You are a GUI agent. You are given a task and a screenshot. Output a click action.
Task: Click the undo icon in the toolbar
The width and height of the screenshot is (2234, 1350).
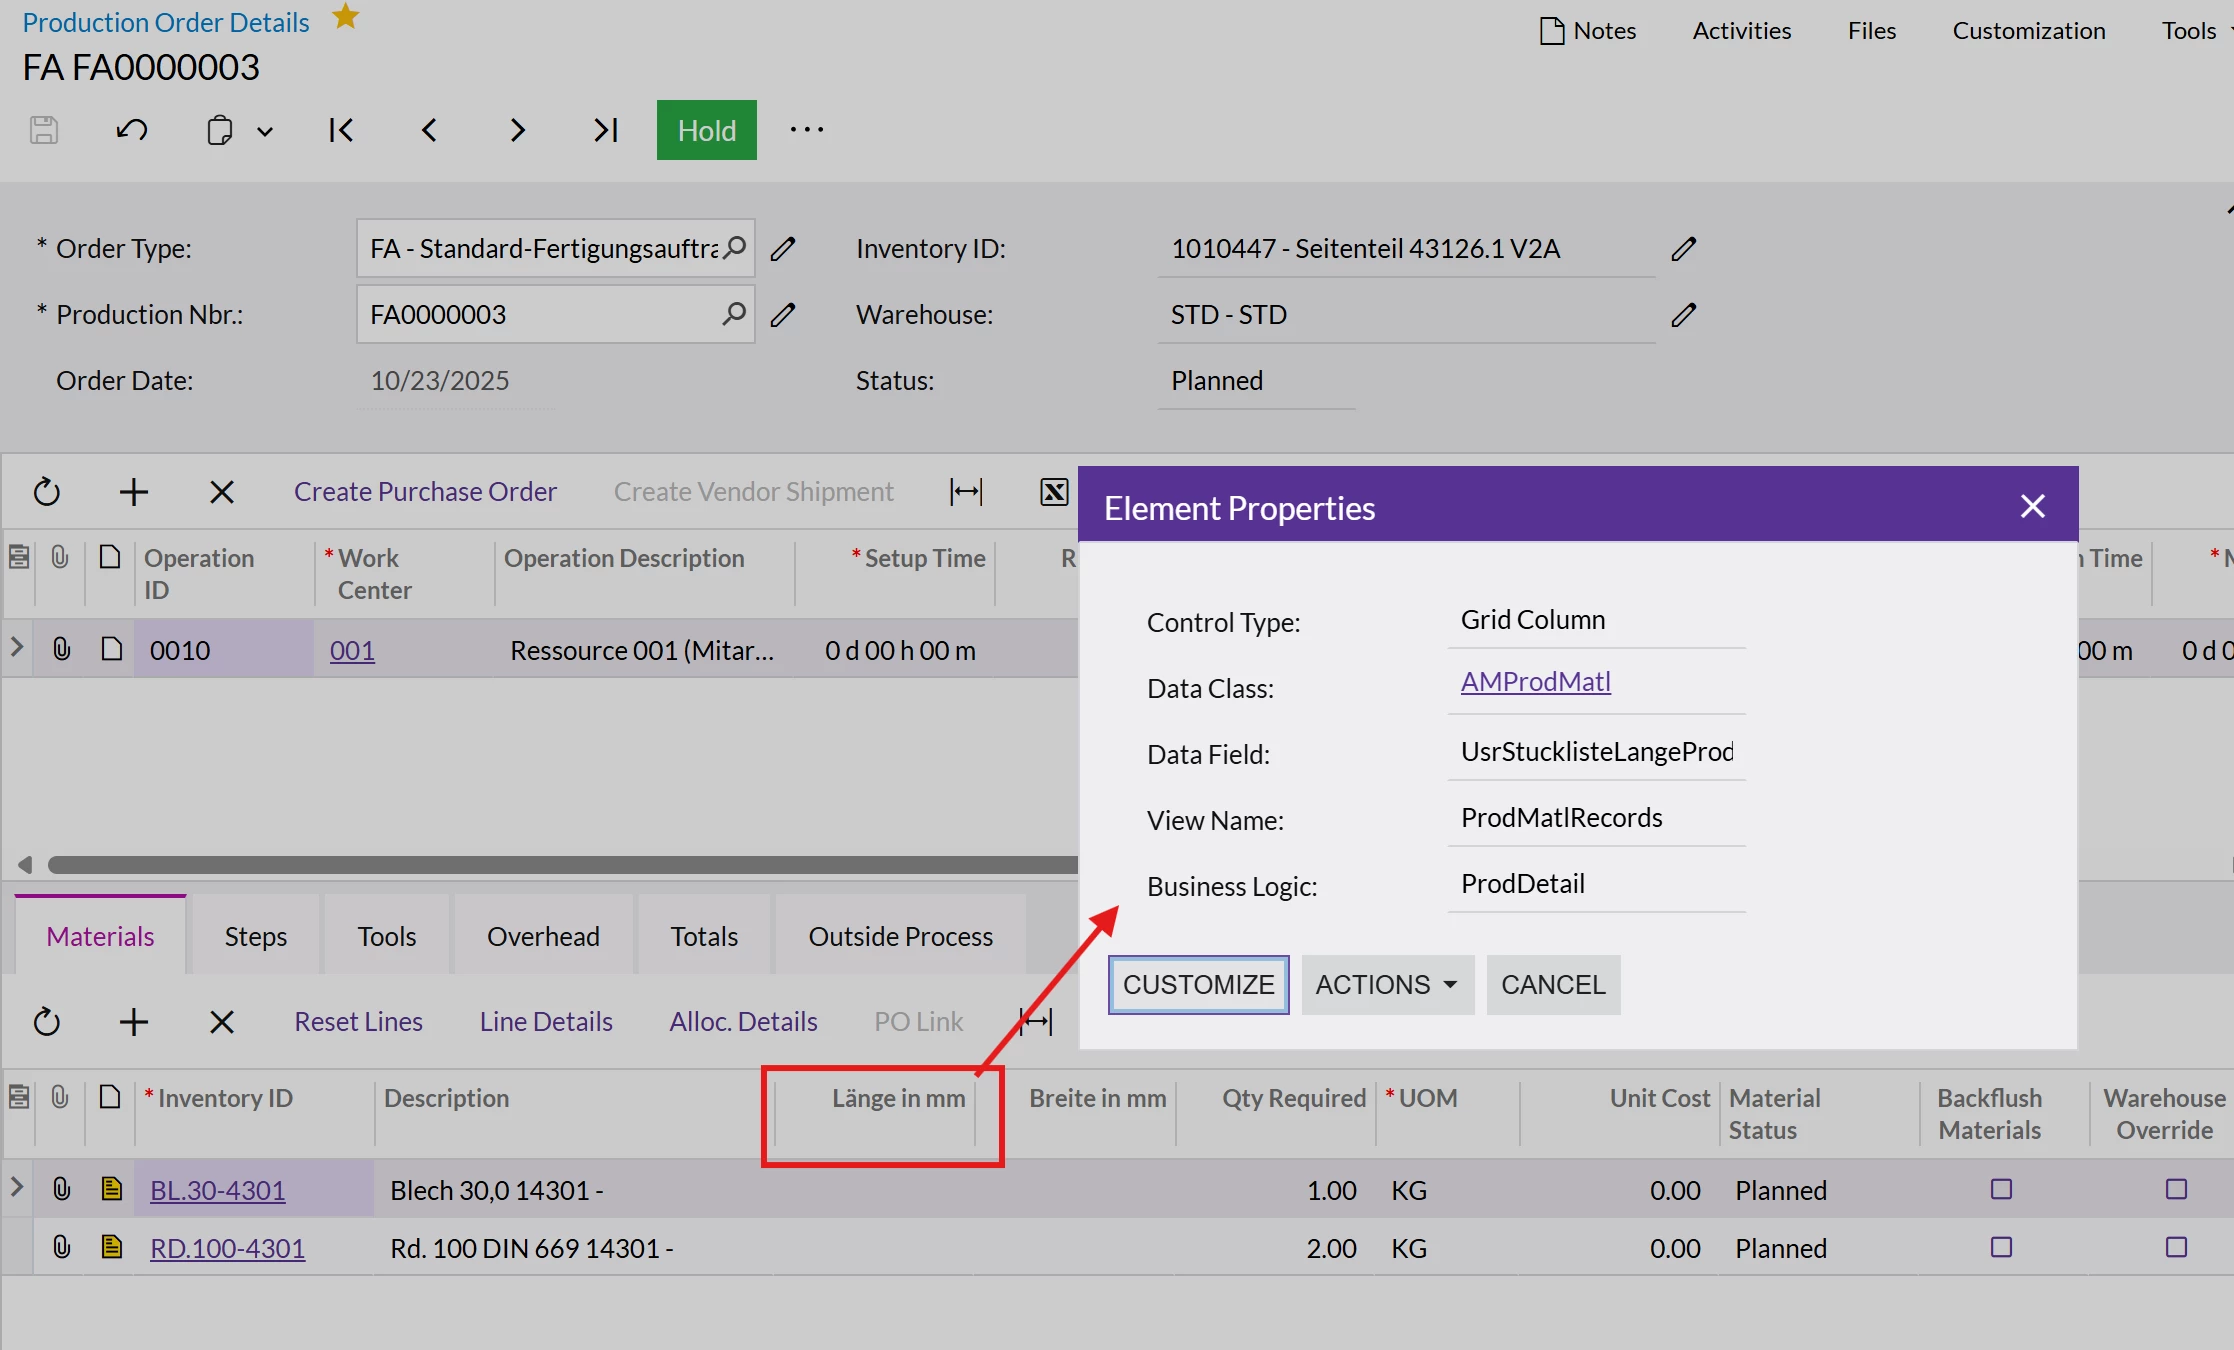point(132,130)
